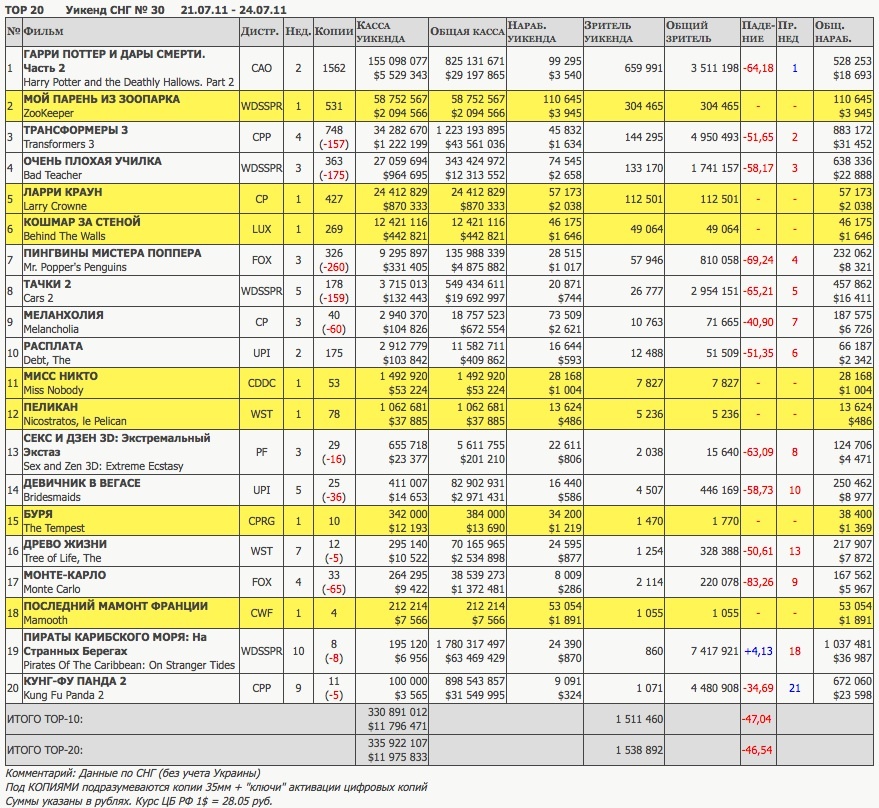Click the 'Дистр.' column header
Image resolution: width=879 pixels, height=808 pixels.
260,31
